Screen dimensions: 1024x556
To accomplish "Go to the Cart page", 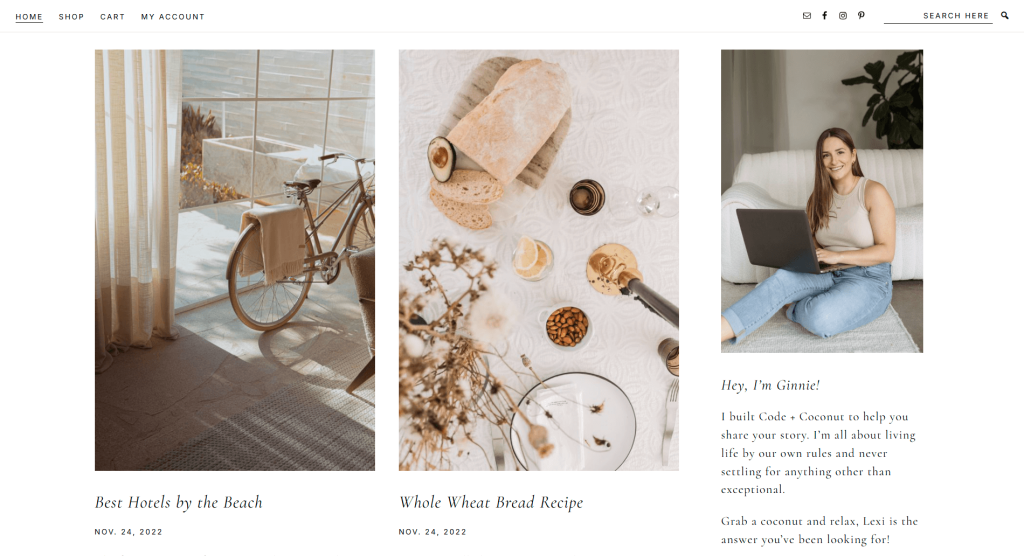I will click(112, 17).
